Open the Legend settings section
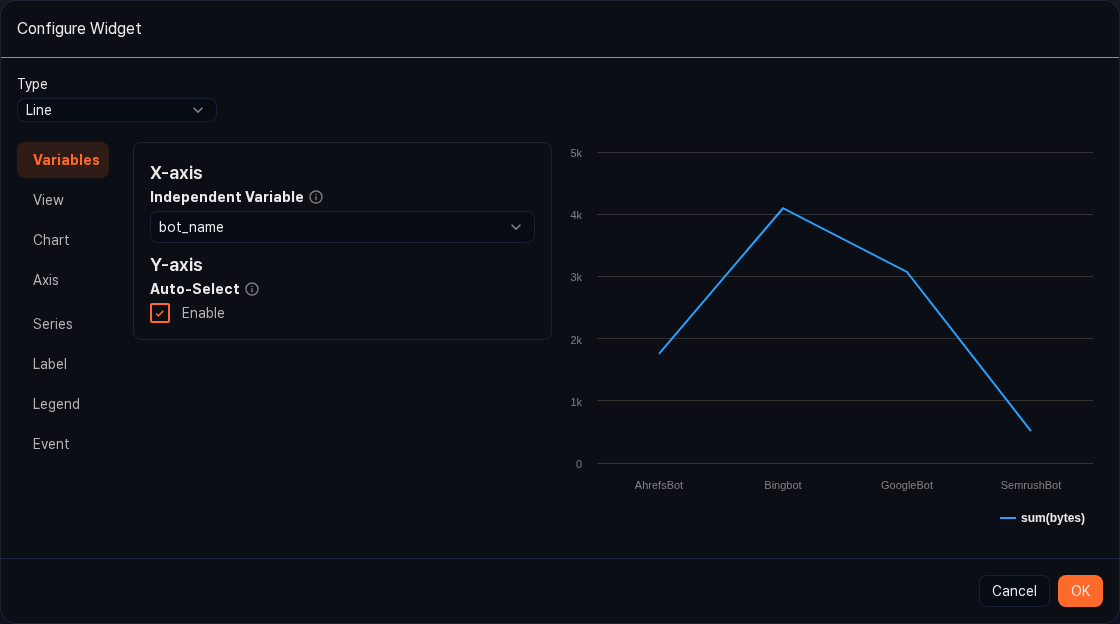This screenshot has height=624, width=1120. (56, 404)
